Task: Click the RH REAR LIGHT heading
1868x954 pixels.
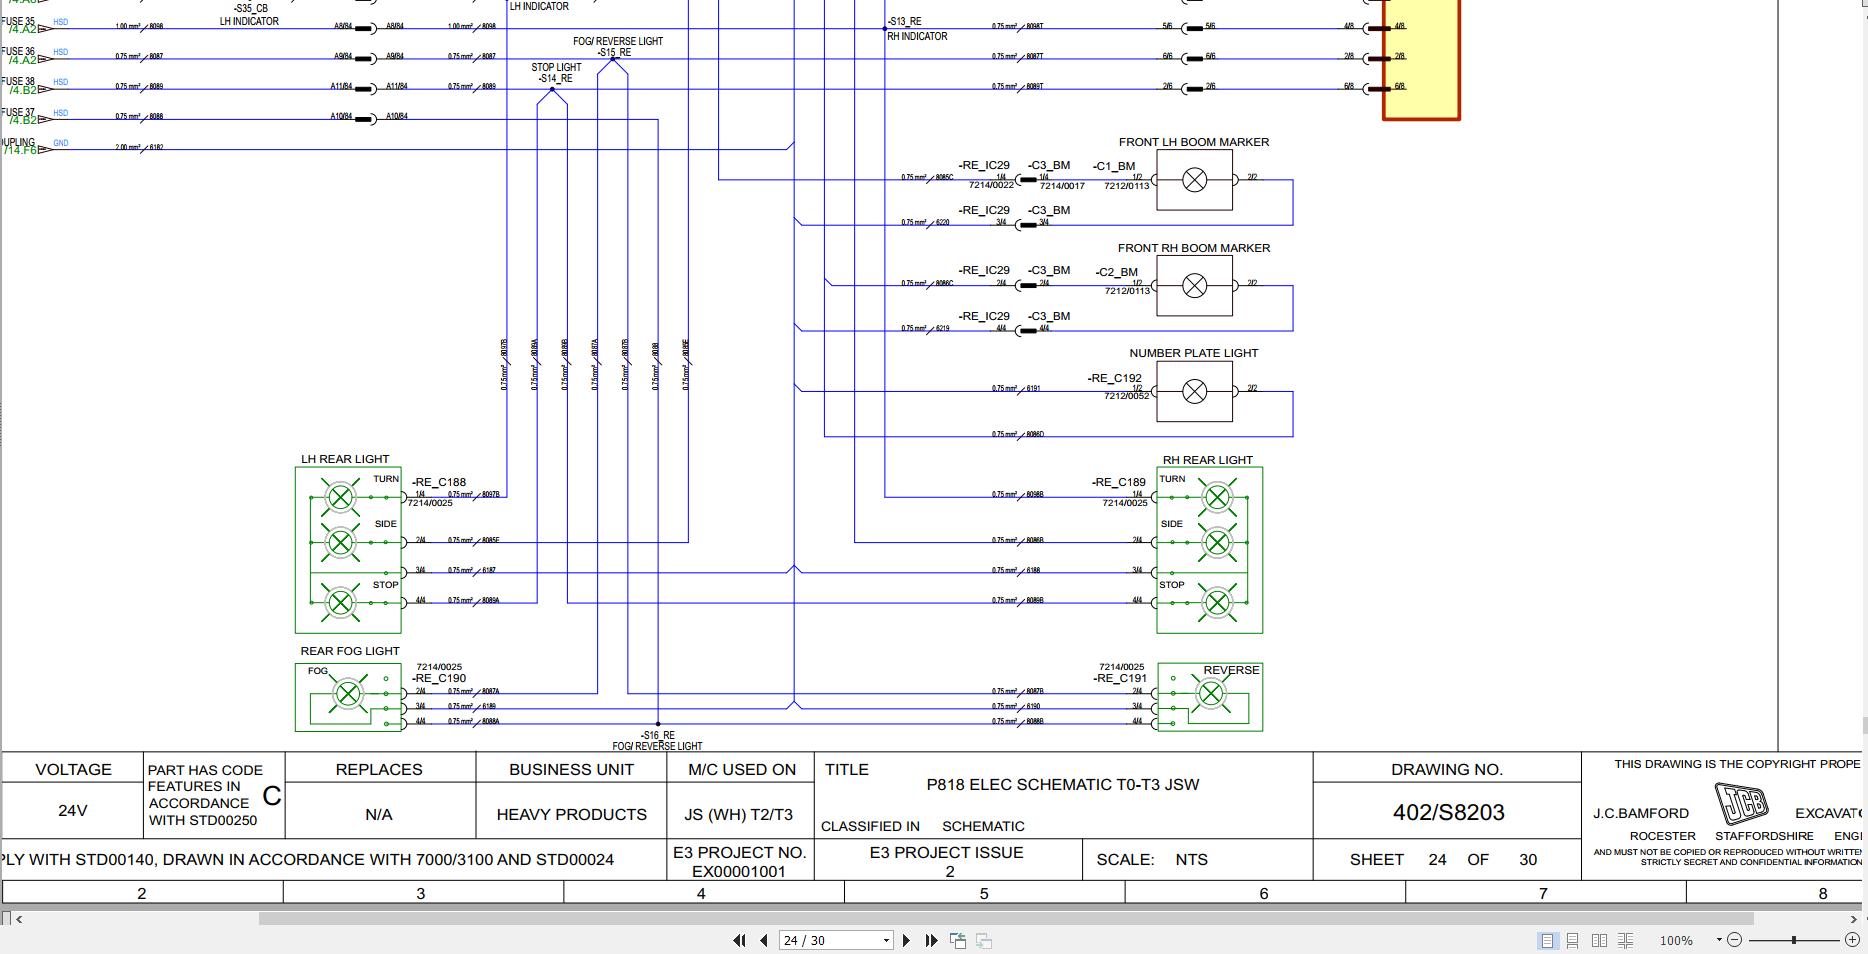Action: (x=1207, y=461)
